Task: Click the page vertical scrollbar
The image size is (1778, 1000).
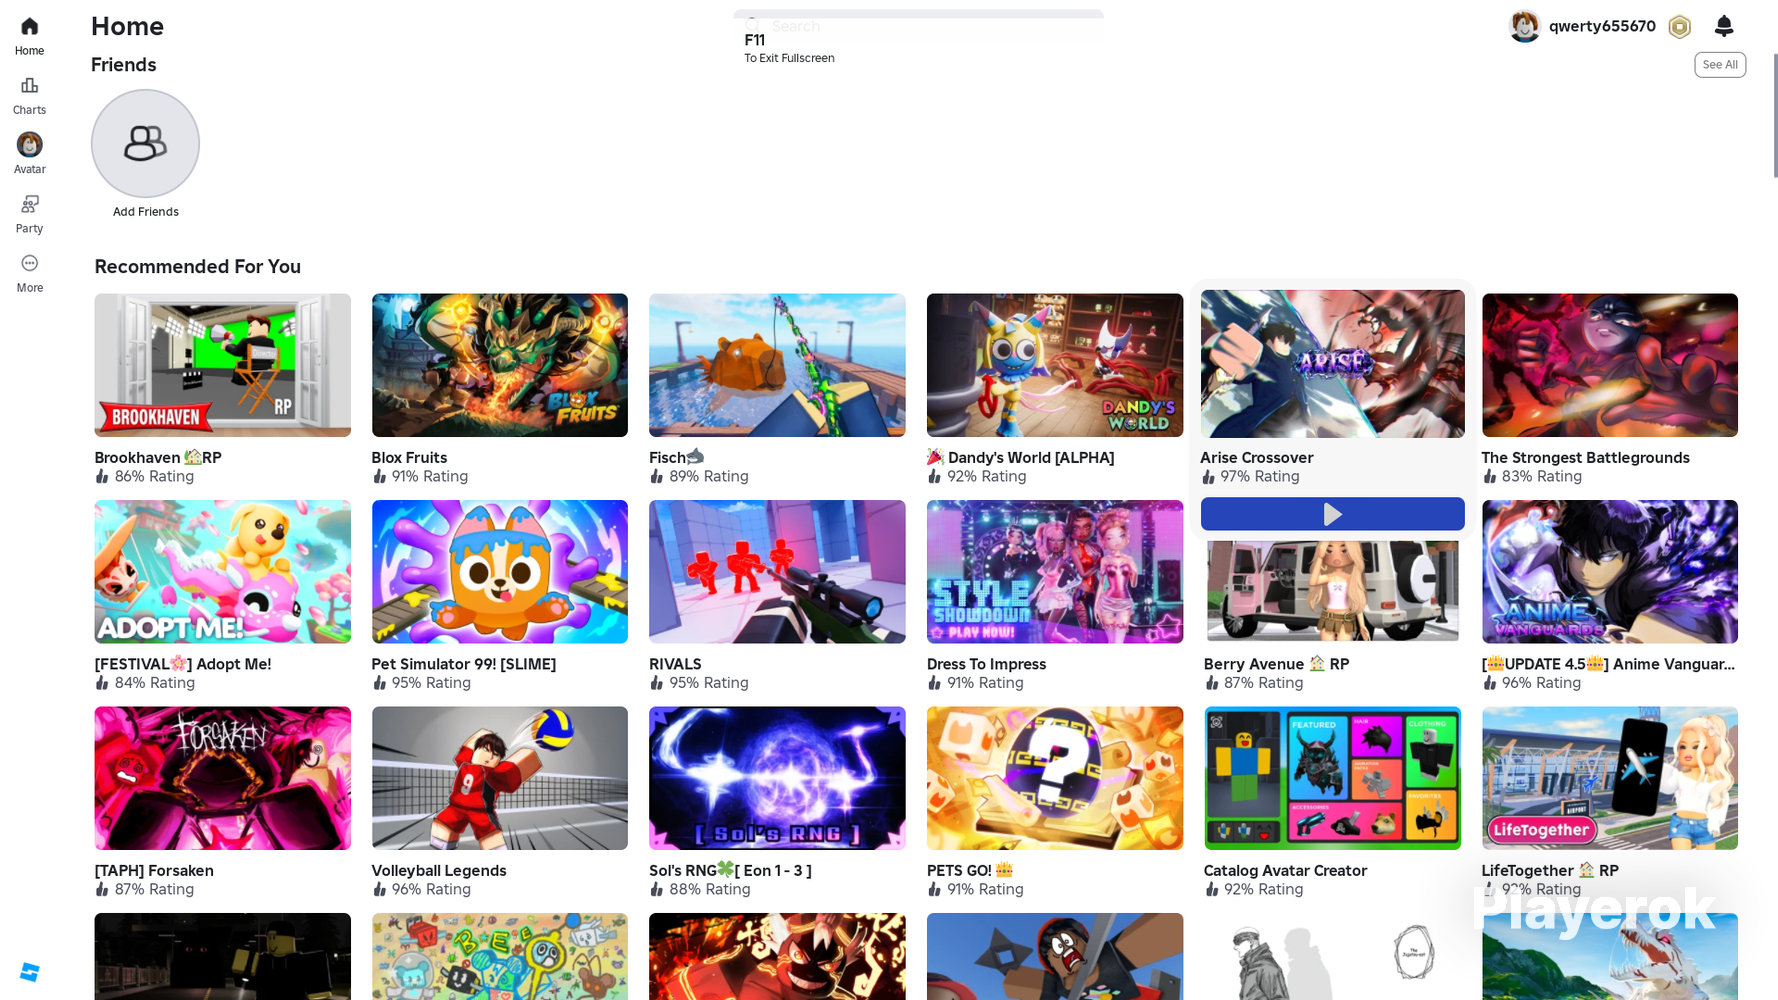Action: pos(1774,115)
